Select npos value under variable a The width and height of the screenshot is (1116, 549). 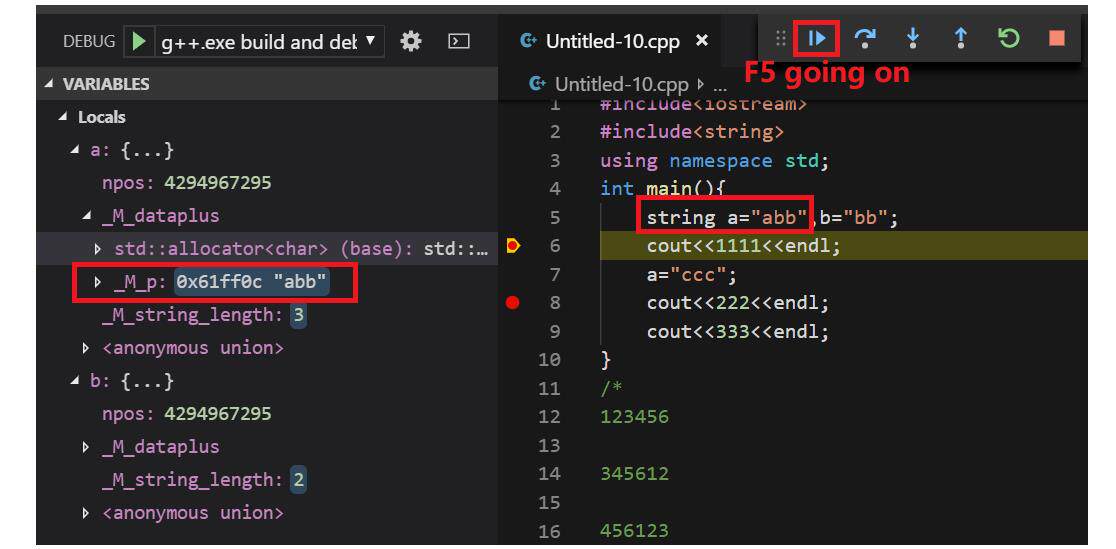[217, 182]
